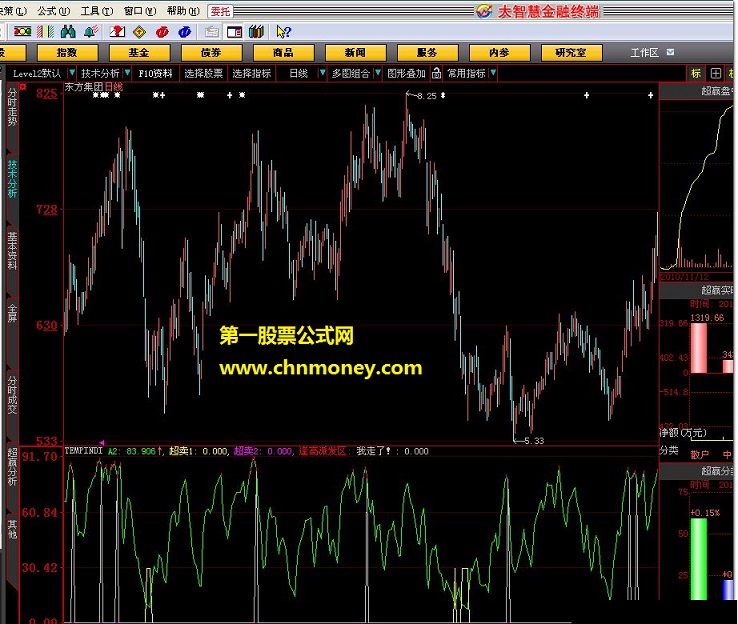The height and width of the screenshot is (624, 738).
Task: Click the padlock icon beside 图形叠加
Action: [x=436, y=73]
